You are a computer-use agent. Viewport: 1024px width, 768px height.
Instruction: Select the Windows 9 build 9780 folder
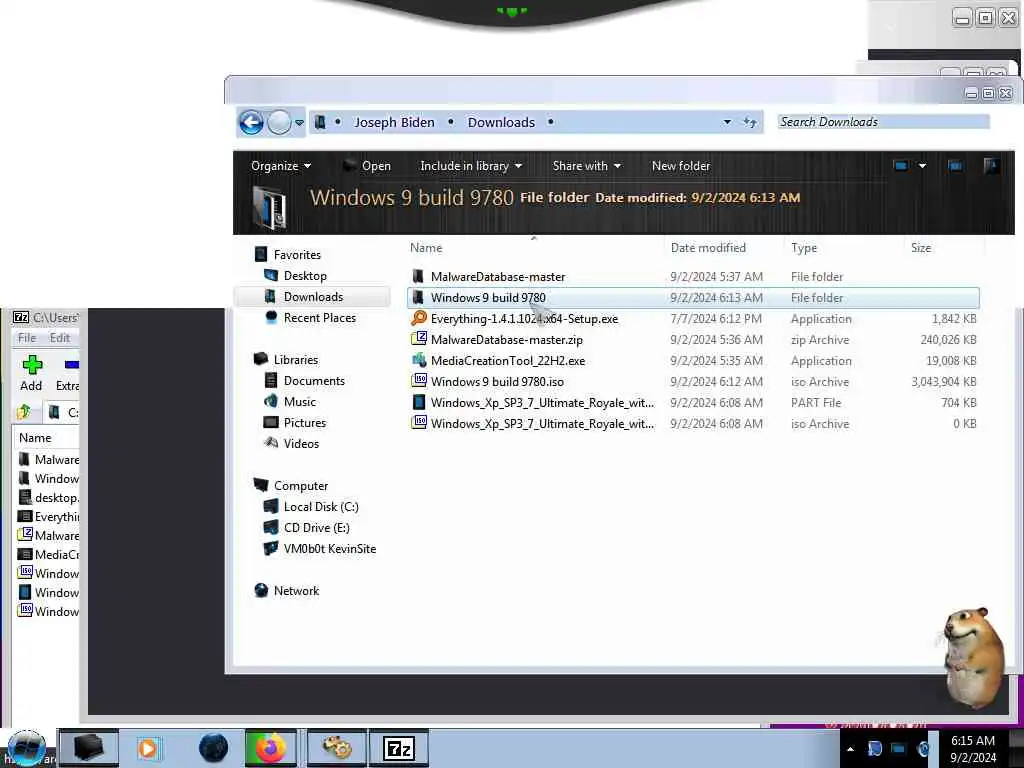coord(692,298)
